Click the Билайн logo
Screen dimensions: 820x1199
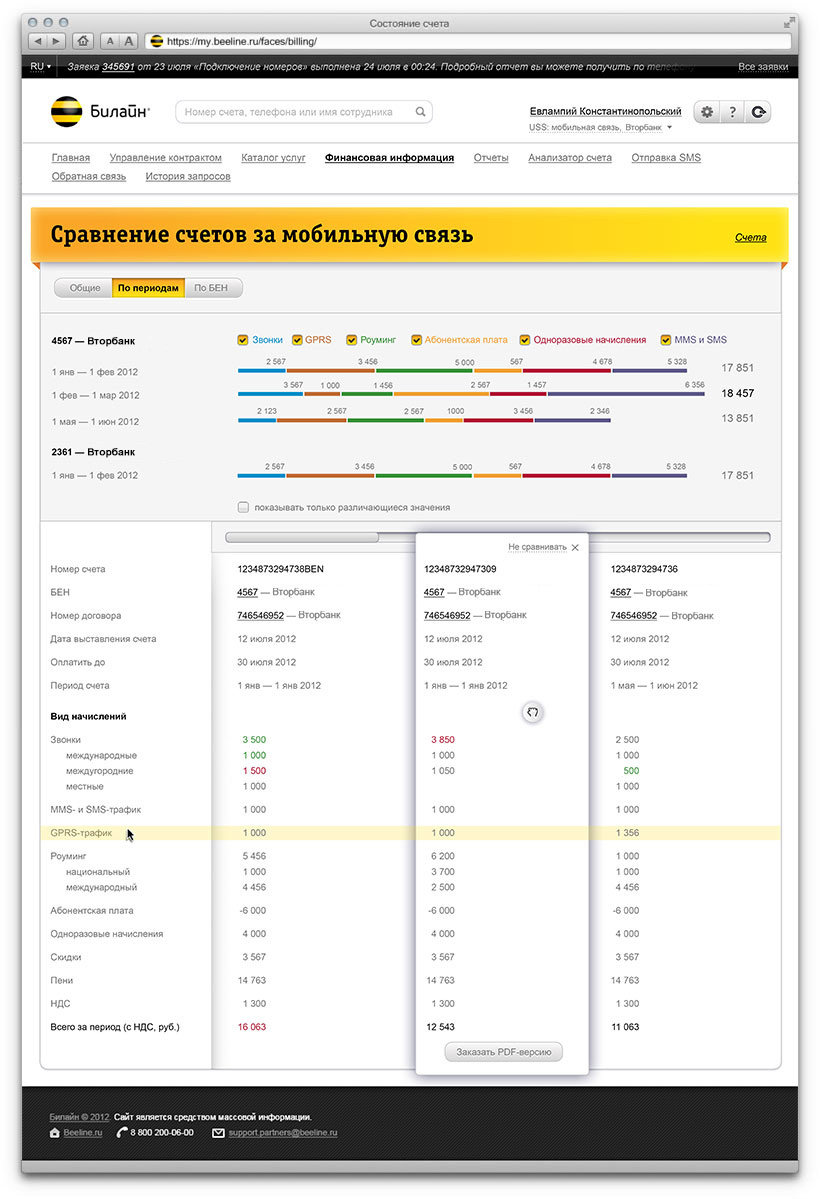tap(99, 112)
